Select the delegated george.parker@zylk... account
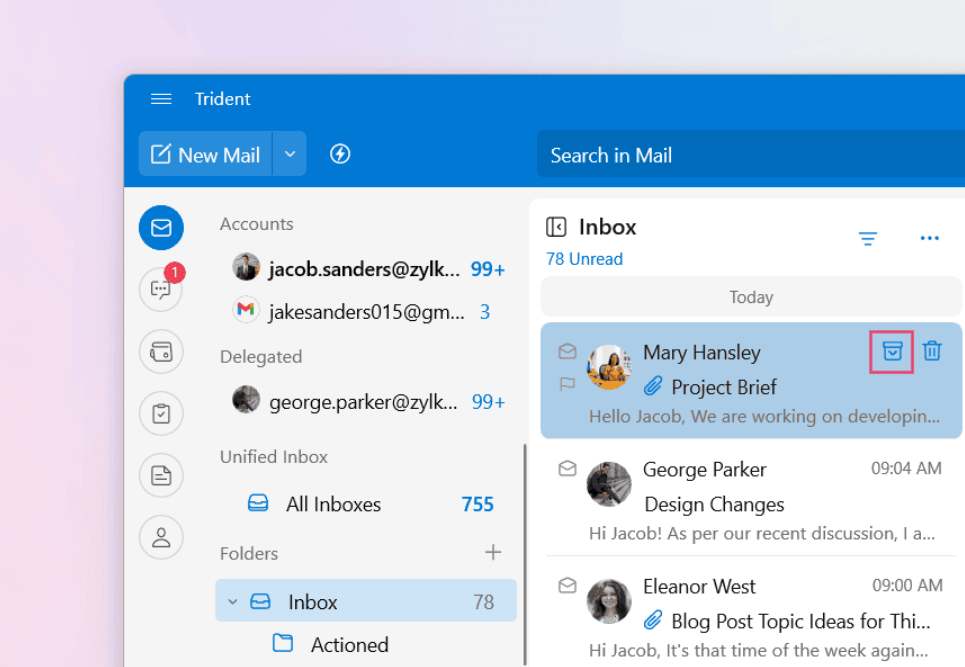The height and width of the screenshot is (667, 965). [368, 401]
